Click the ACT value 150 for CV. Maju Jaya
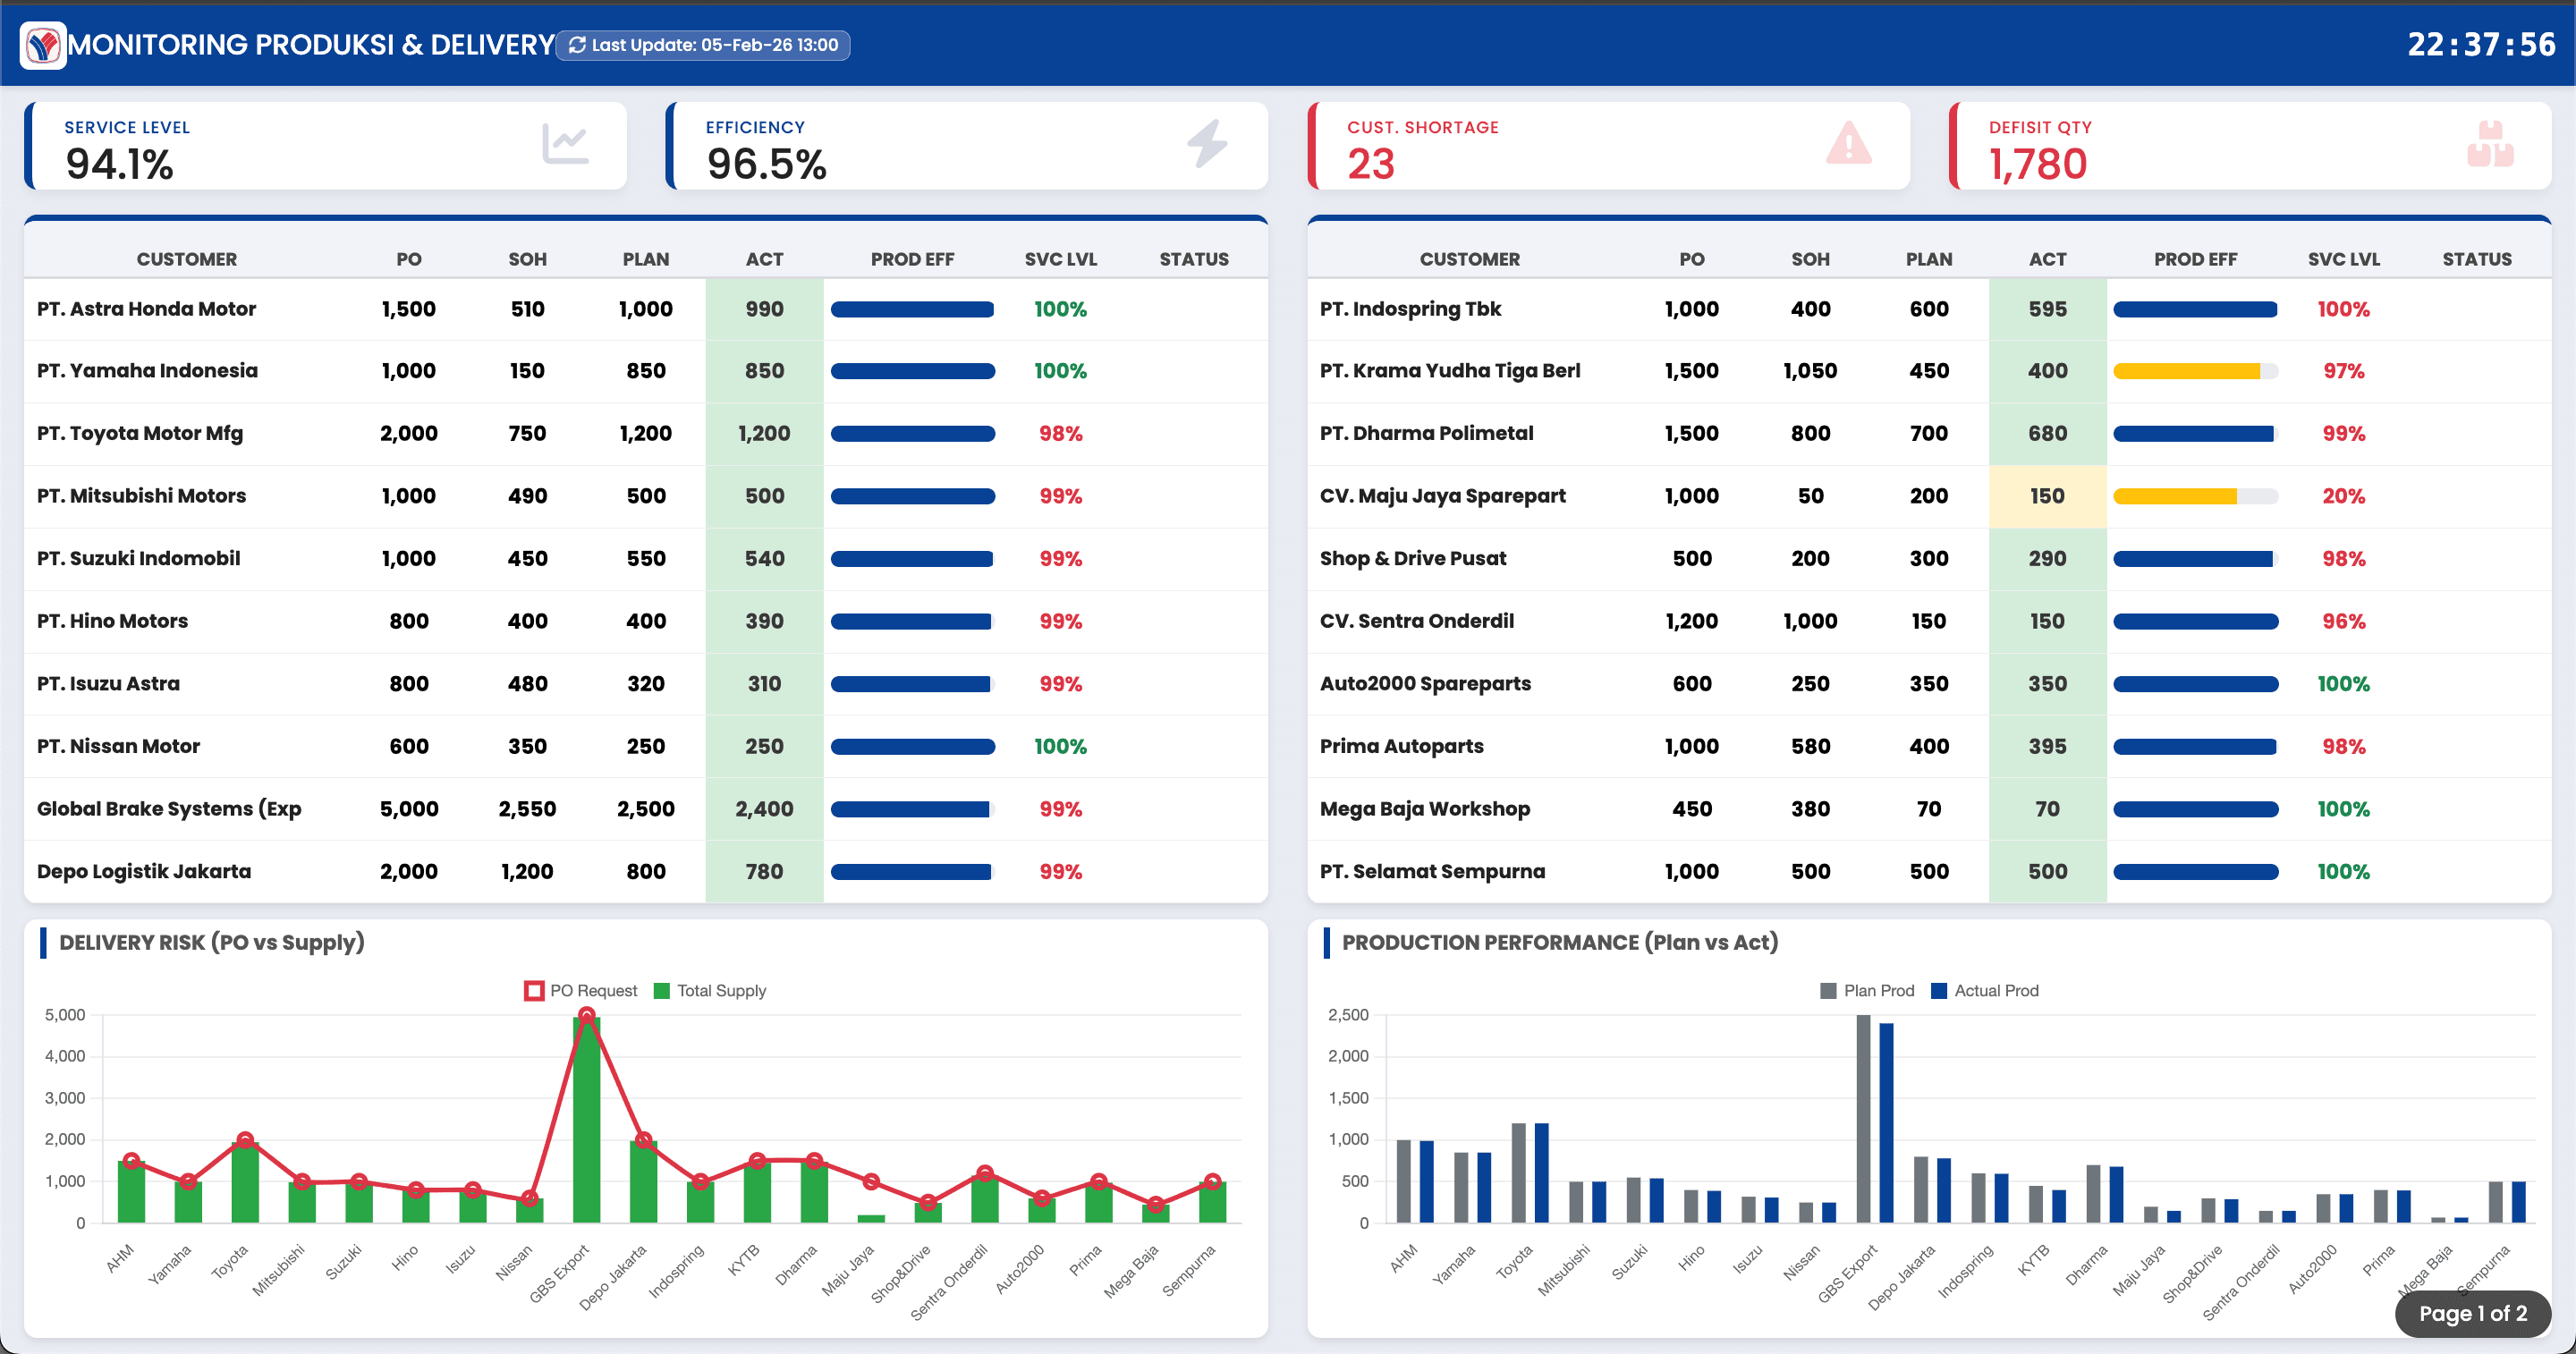 point(2048,496)
